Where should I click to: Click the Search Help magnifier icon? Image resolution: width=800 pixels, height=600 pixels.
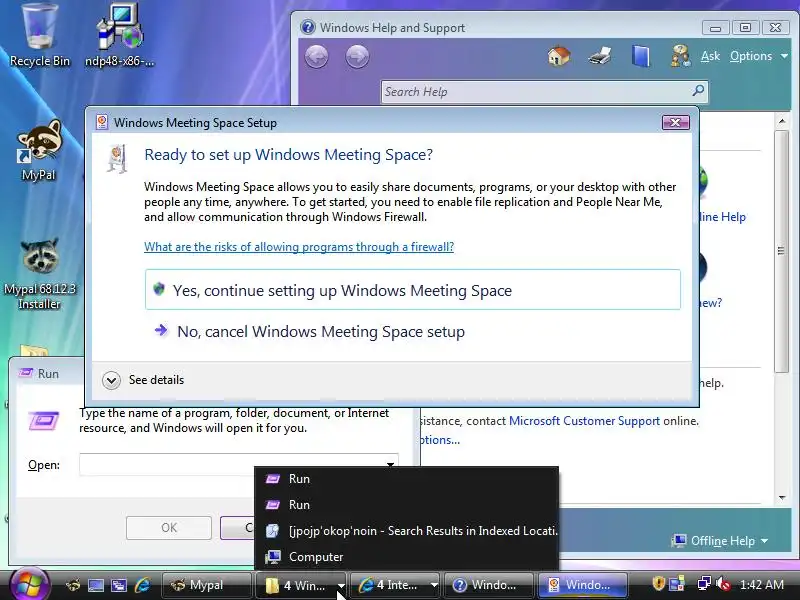(x=698, y=91)
